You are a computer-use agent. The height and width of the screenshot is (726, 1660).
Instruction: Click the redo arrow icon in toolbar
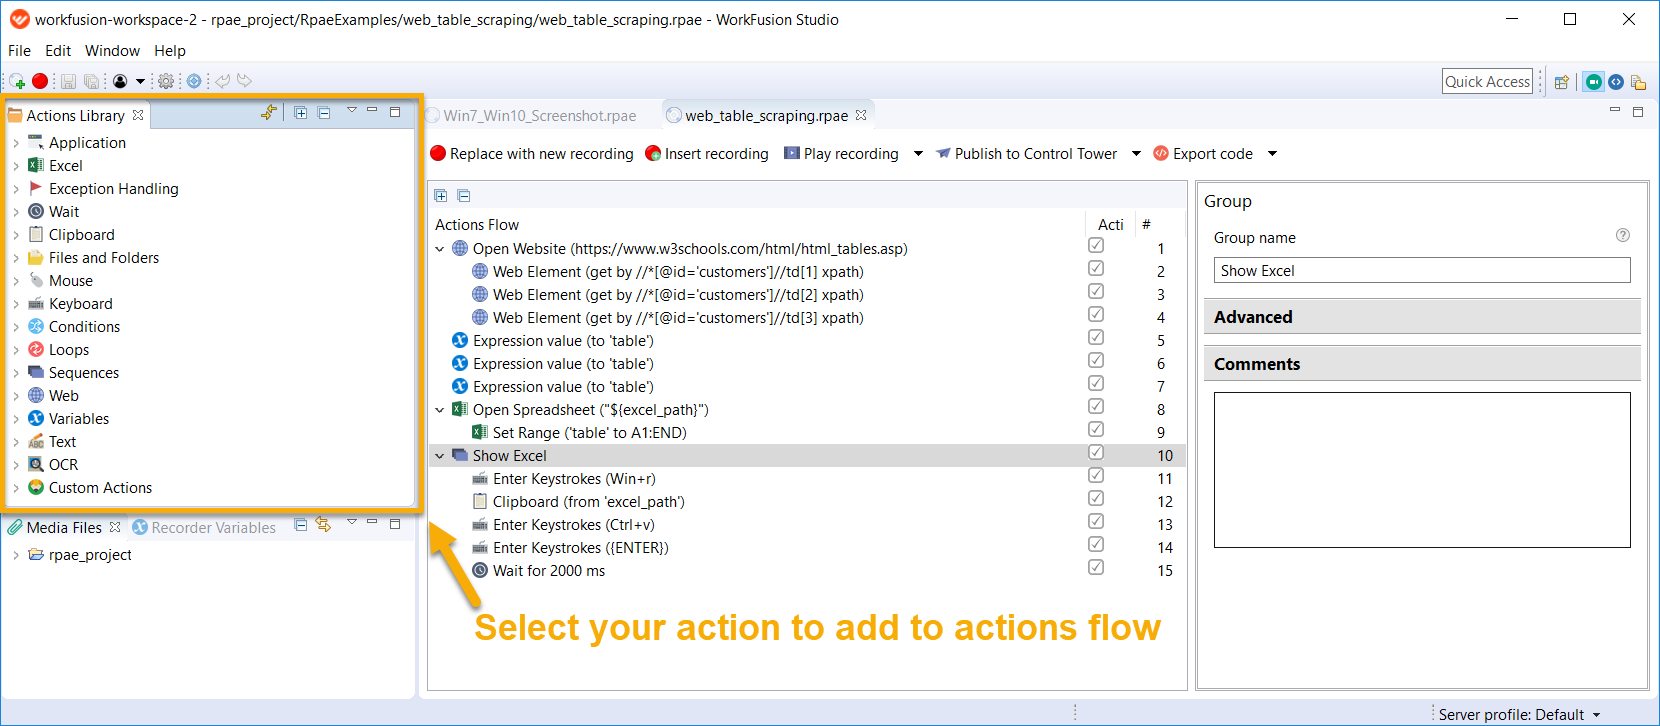click(245, 81)
